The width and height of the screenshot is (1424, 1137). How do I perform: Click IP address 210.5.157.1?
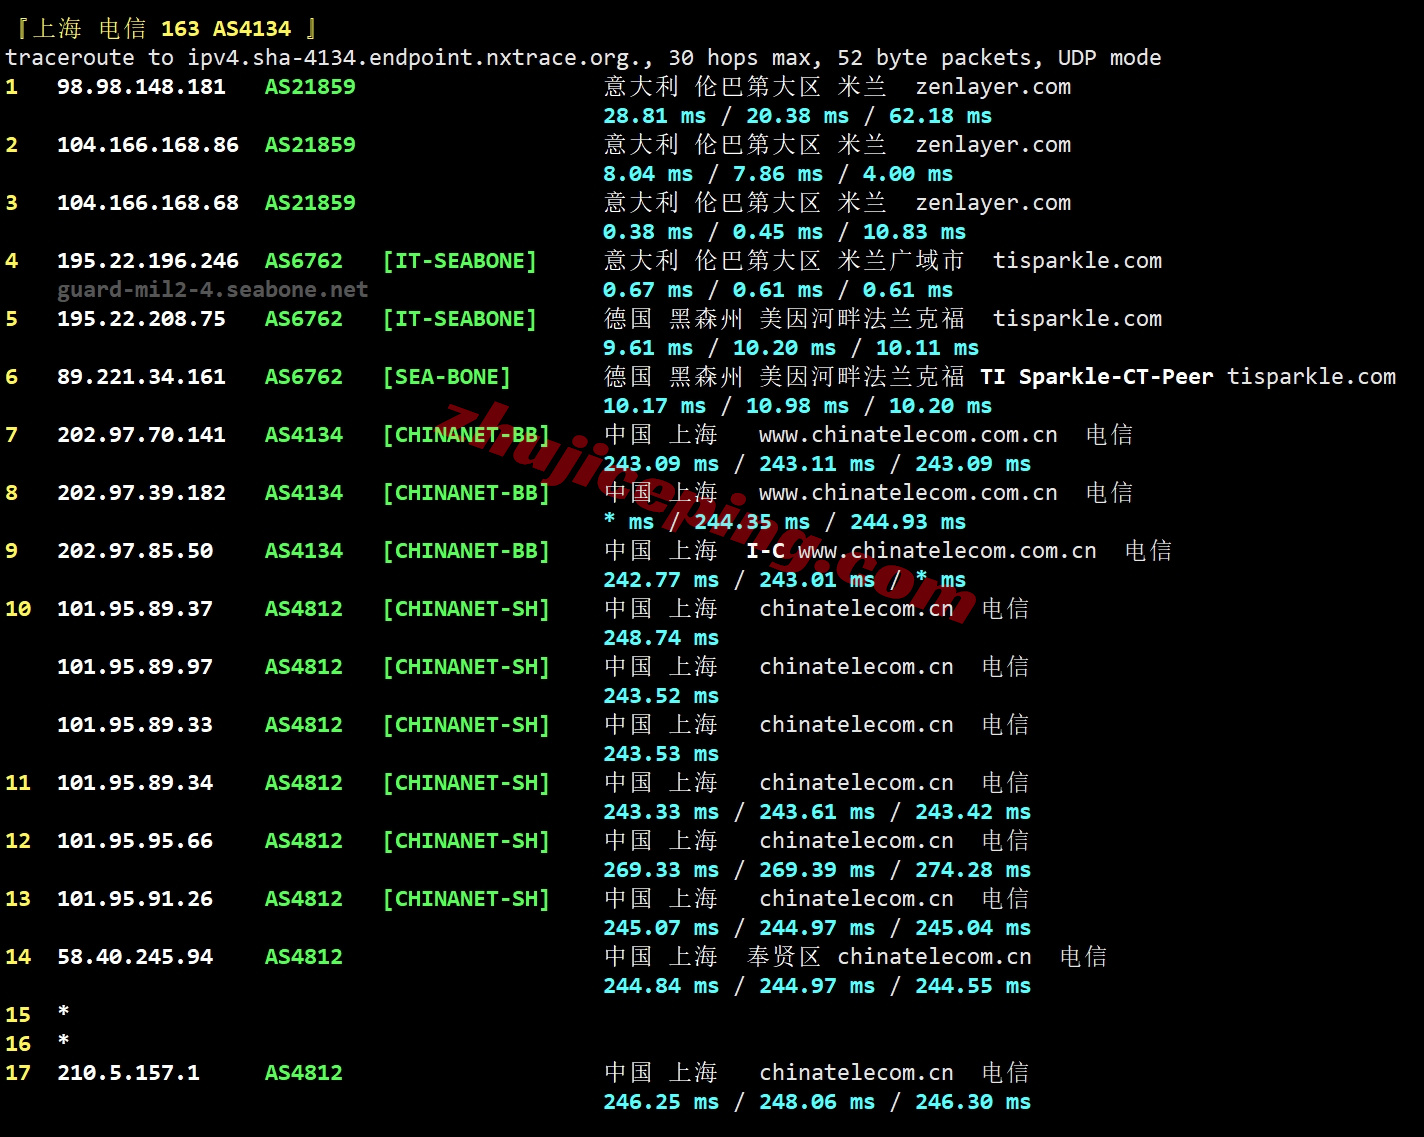point(128,1073)
